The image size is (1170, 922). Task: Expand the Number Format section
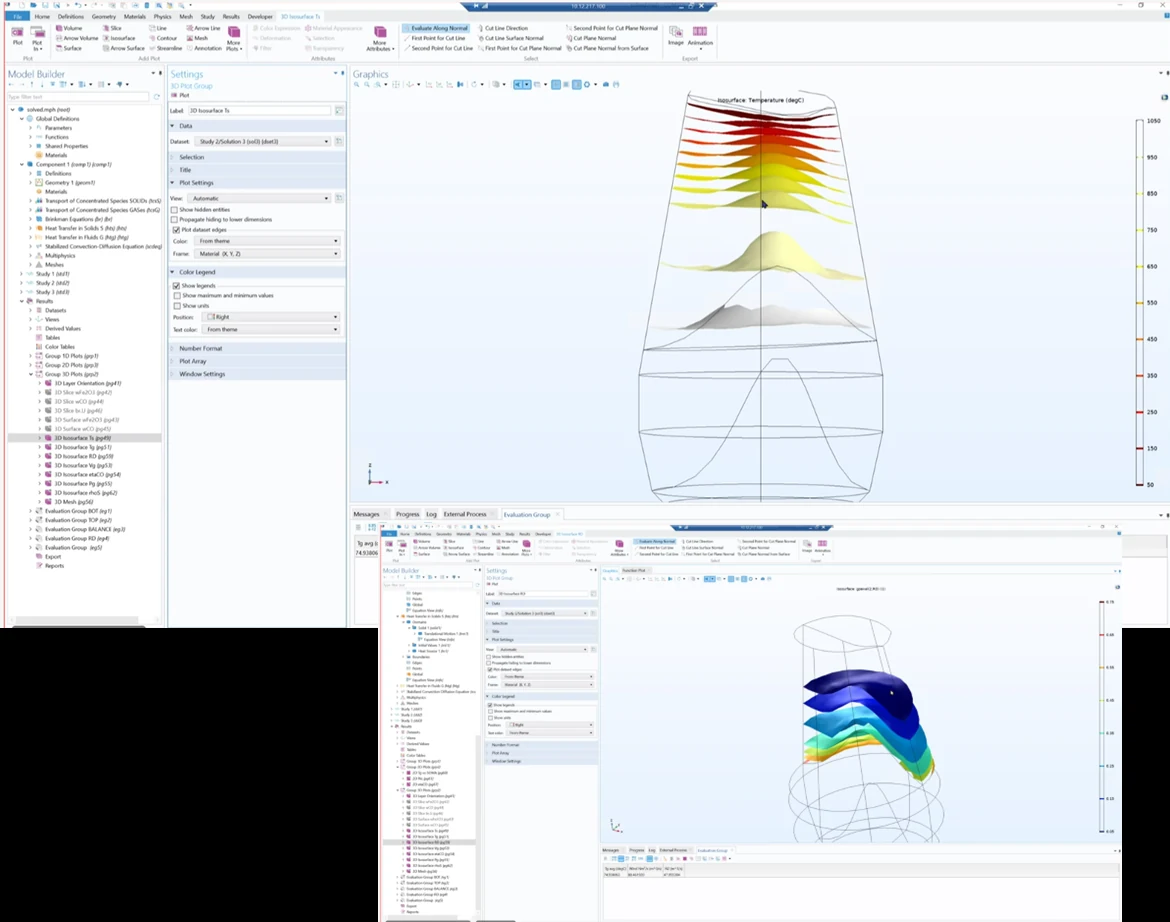(x=200, y=348)
